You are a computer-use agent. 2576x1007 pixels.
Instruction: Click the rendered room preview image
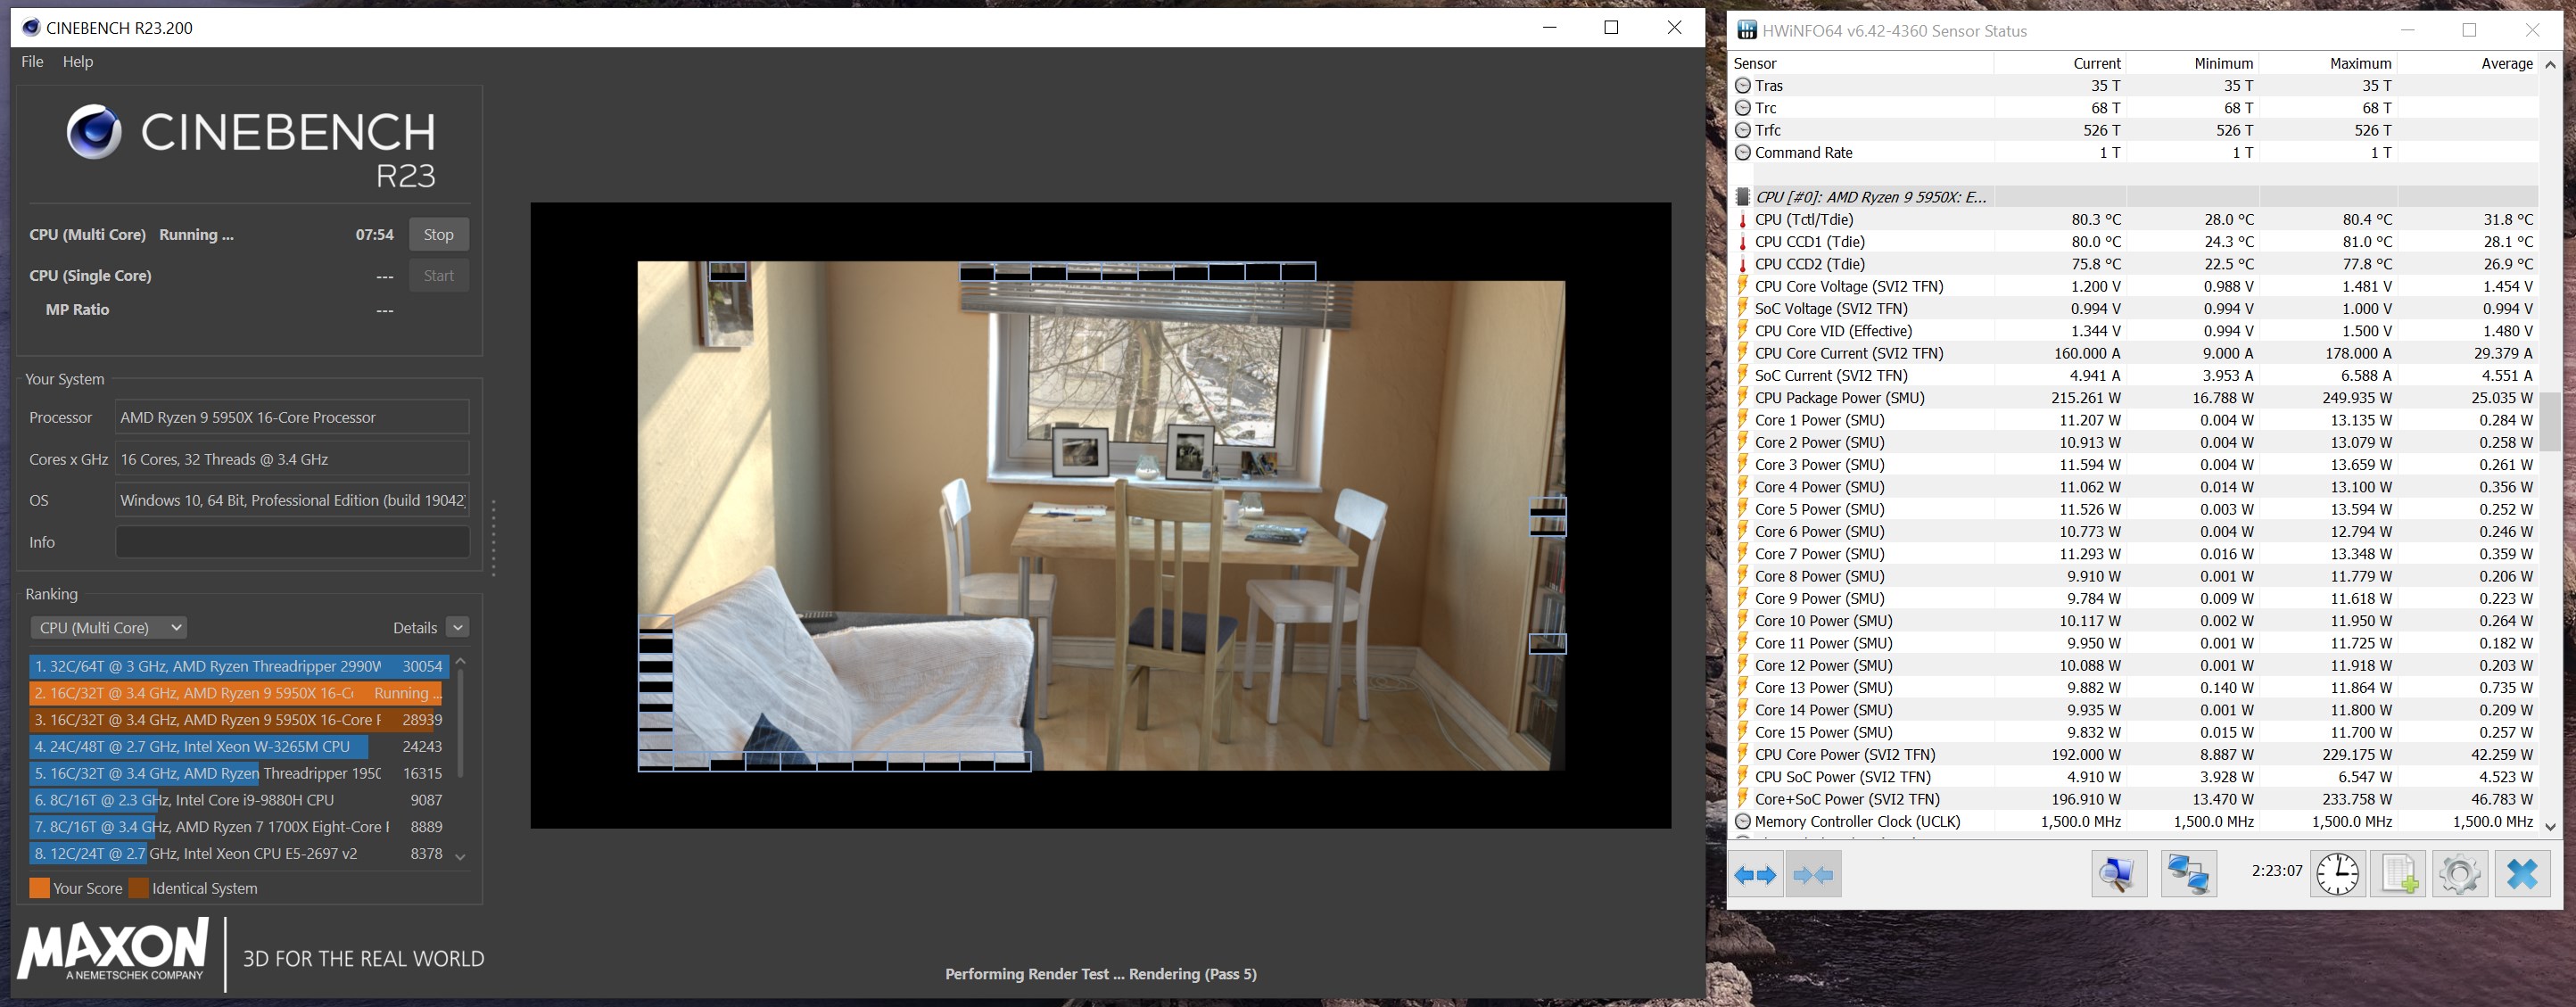(1101, 516)
